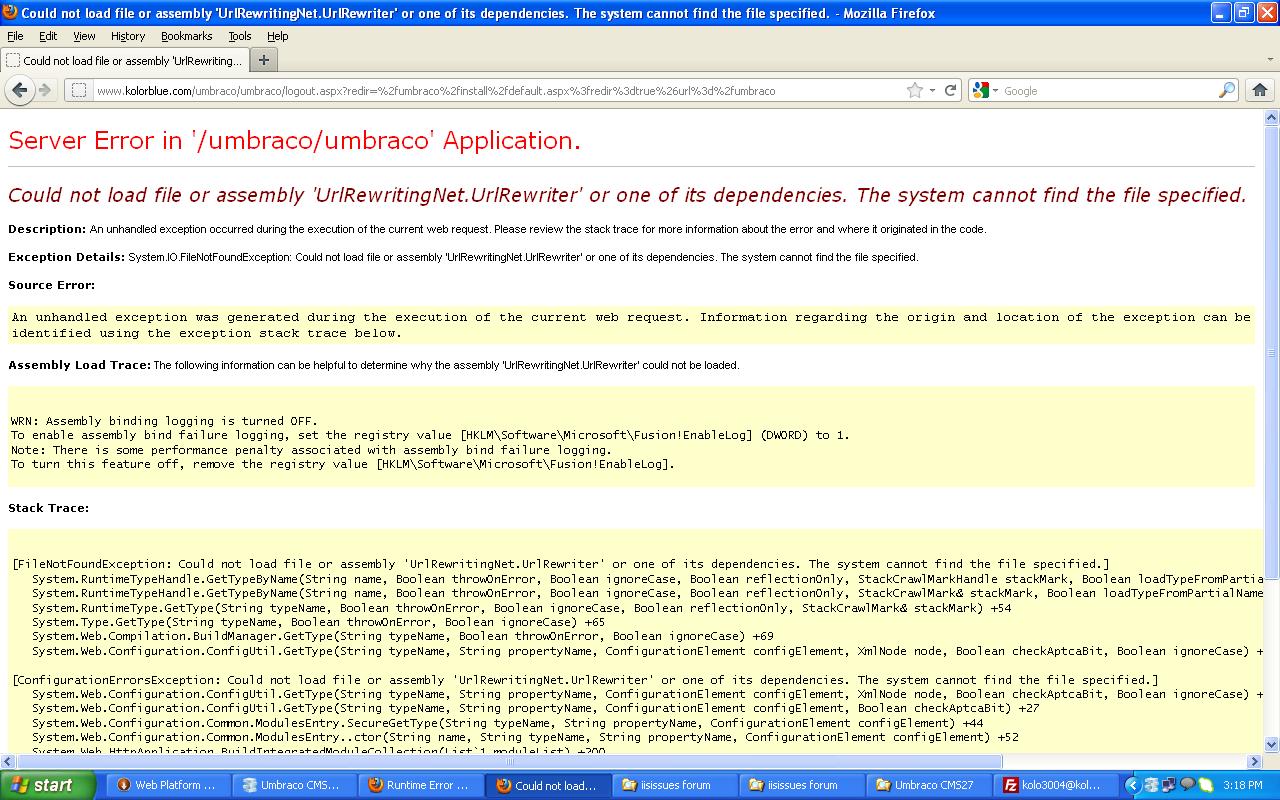Bookmark this page with the star icon
Image resolution: width=1280 pixels, height=800 pixels.
914,90
